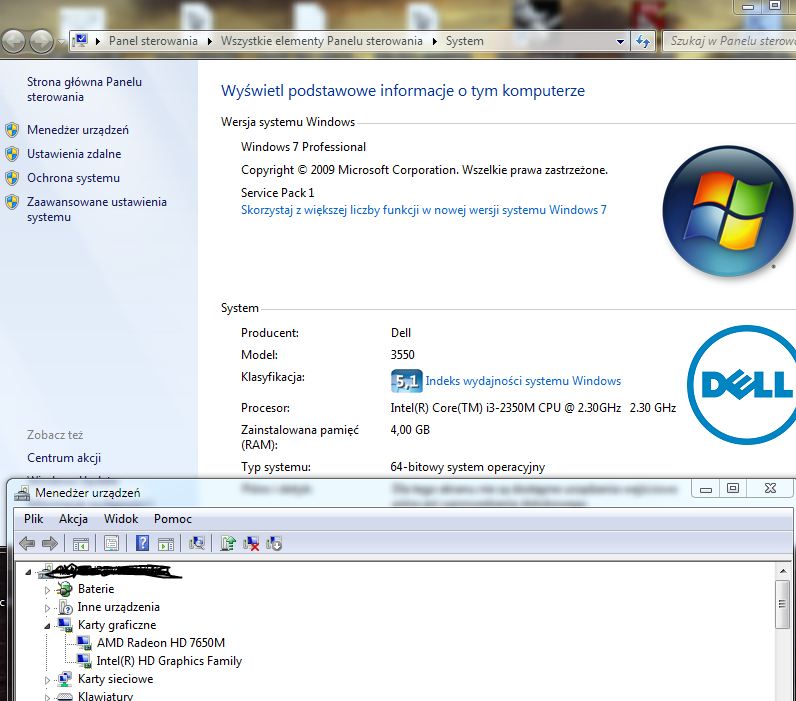This screenshot has width=796, height=701.
Task: Click the Karty sieciowe category icon
Action: [65, 679]
